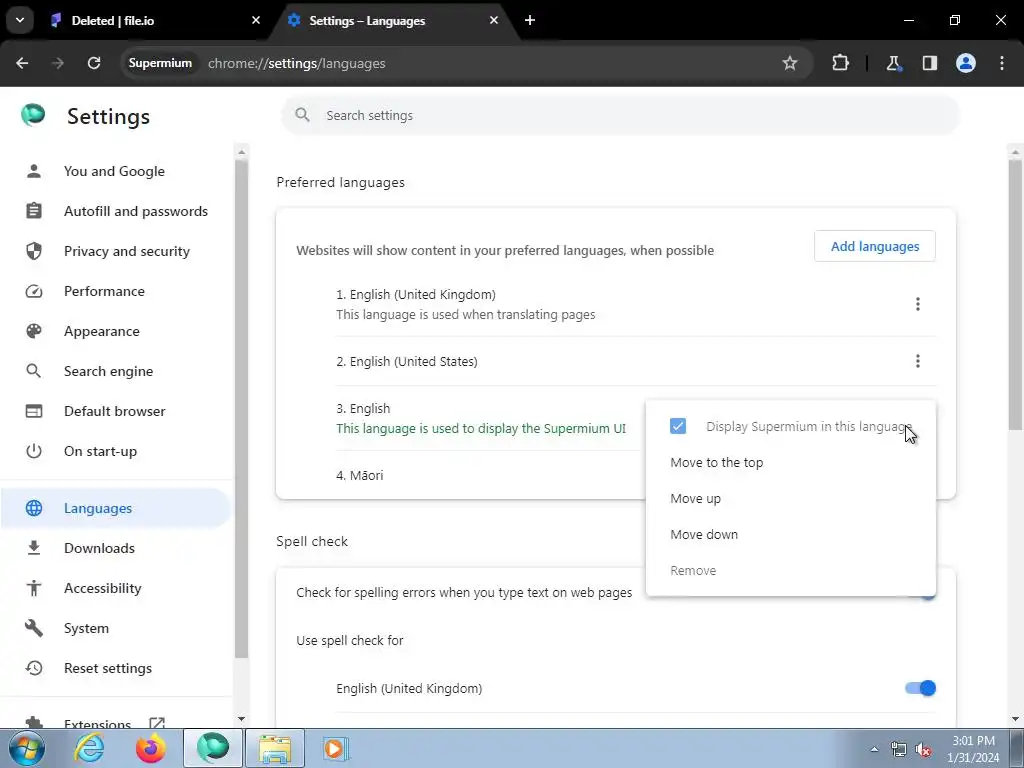The height and width of the screenshot is (768, 1024).
Task: Bookmark this page with the star icon
Action: click(790, 63)
